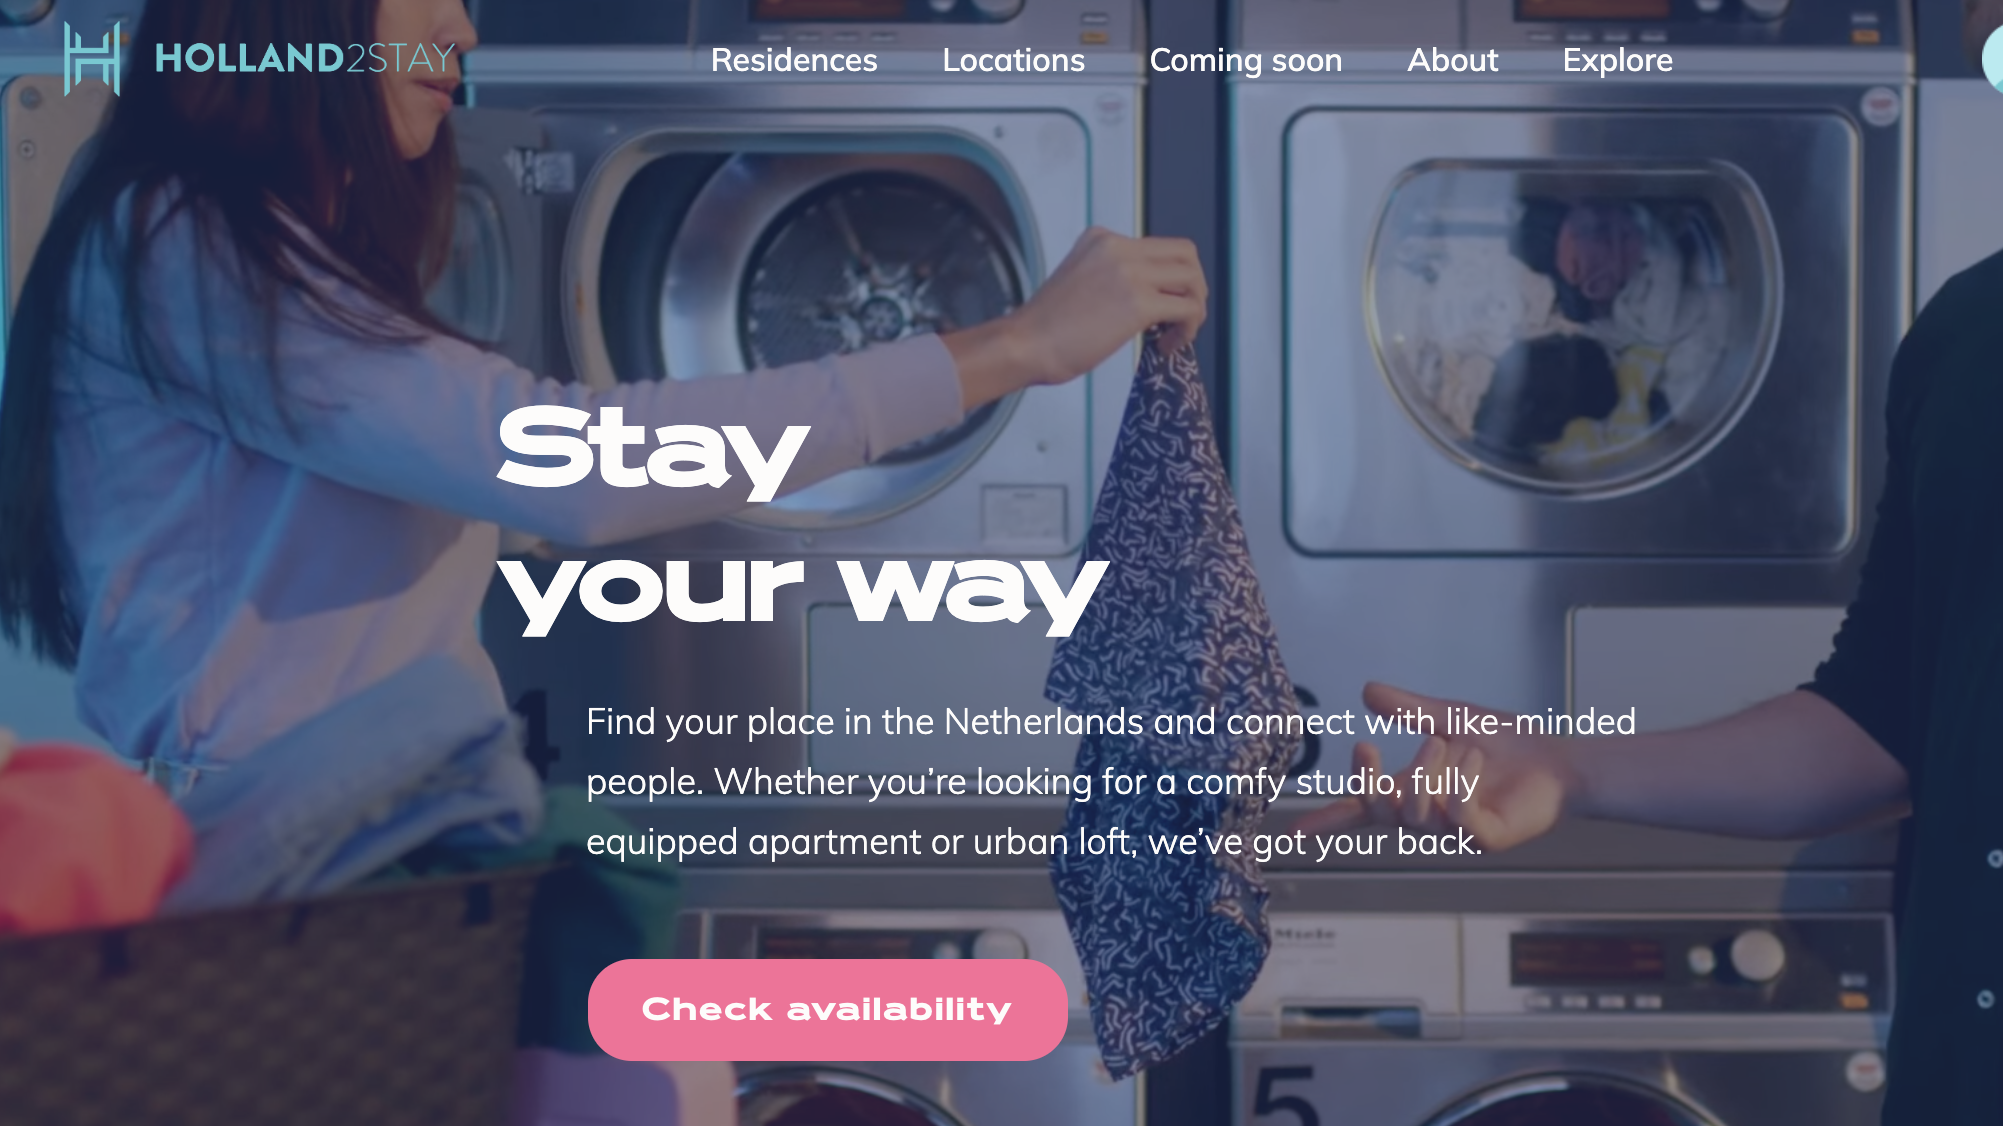The height and width of the screenshot is (1126, 2003).
Task: Go to the Coming soon page
Action: (1246, 60)
